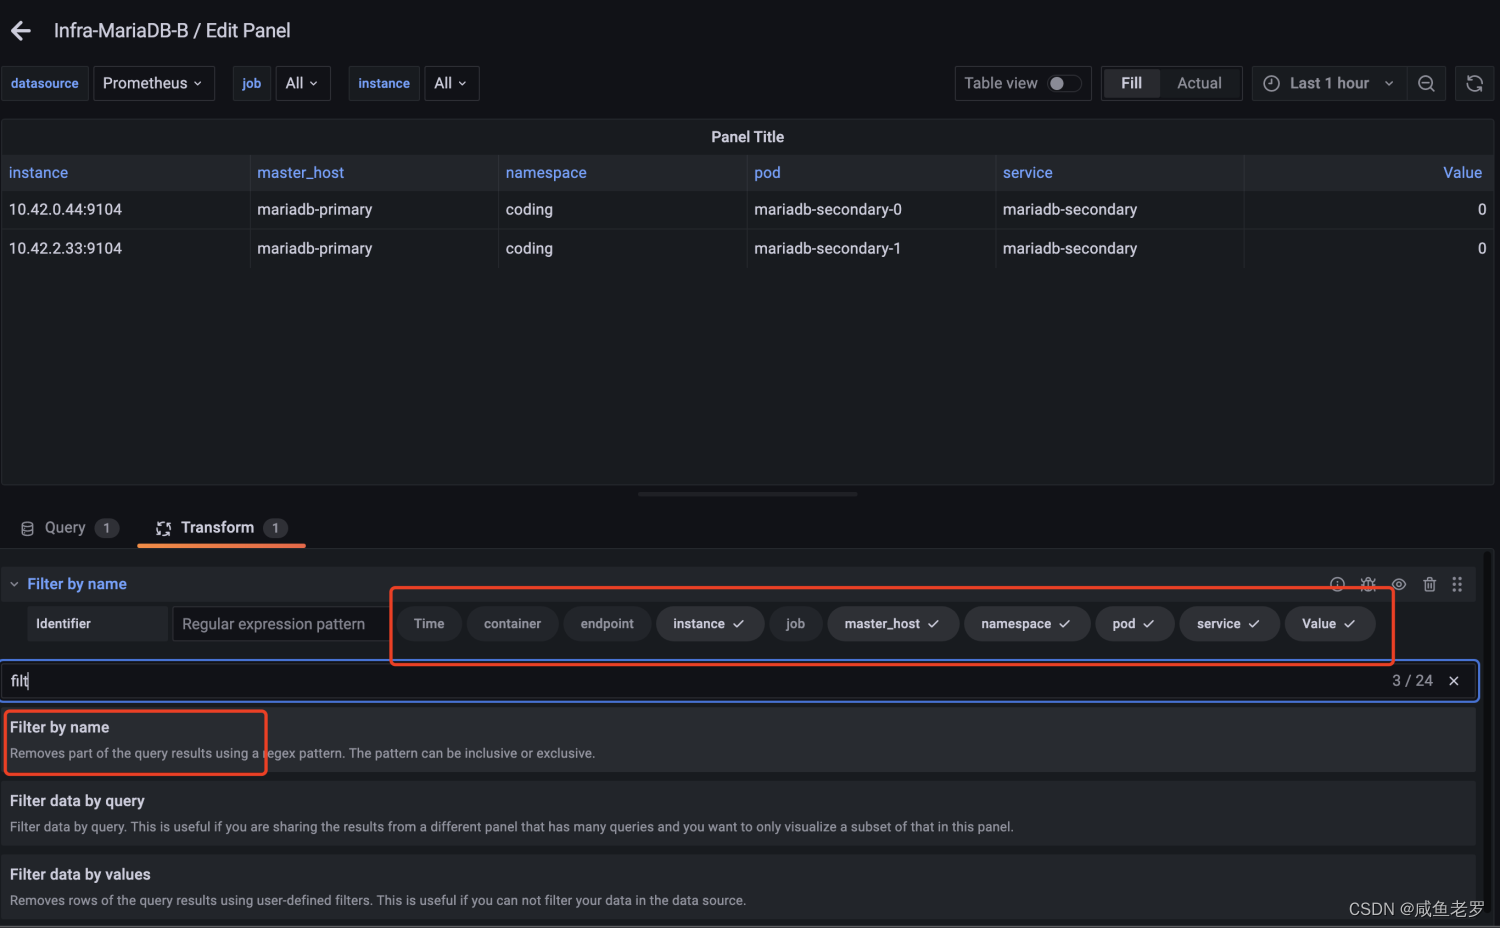Choose the Filter data by query transformation
1500x928 pixels.
pos(739,813)
